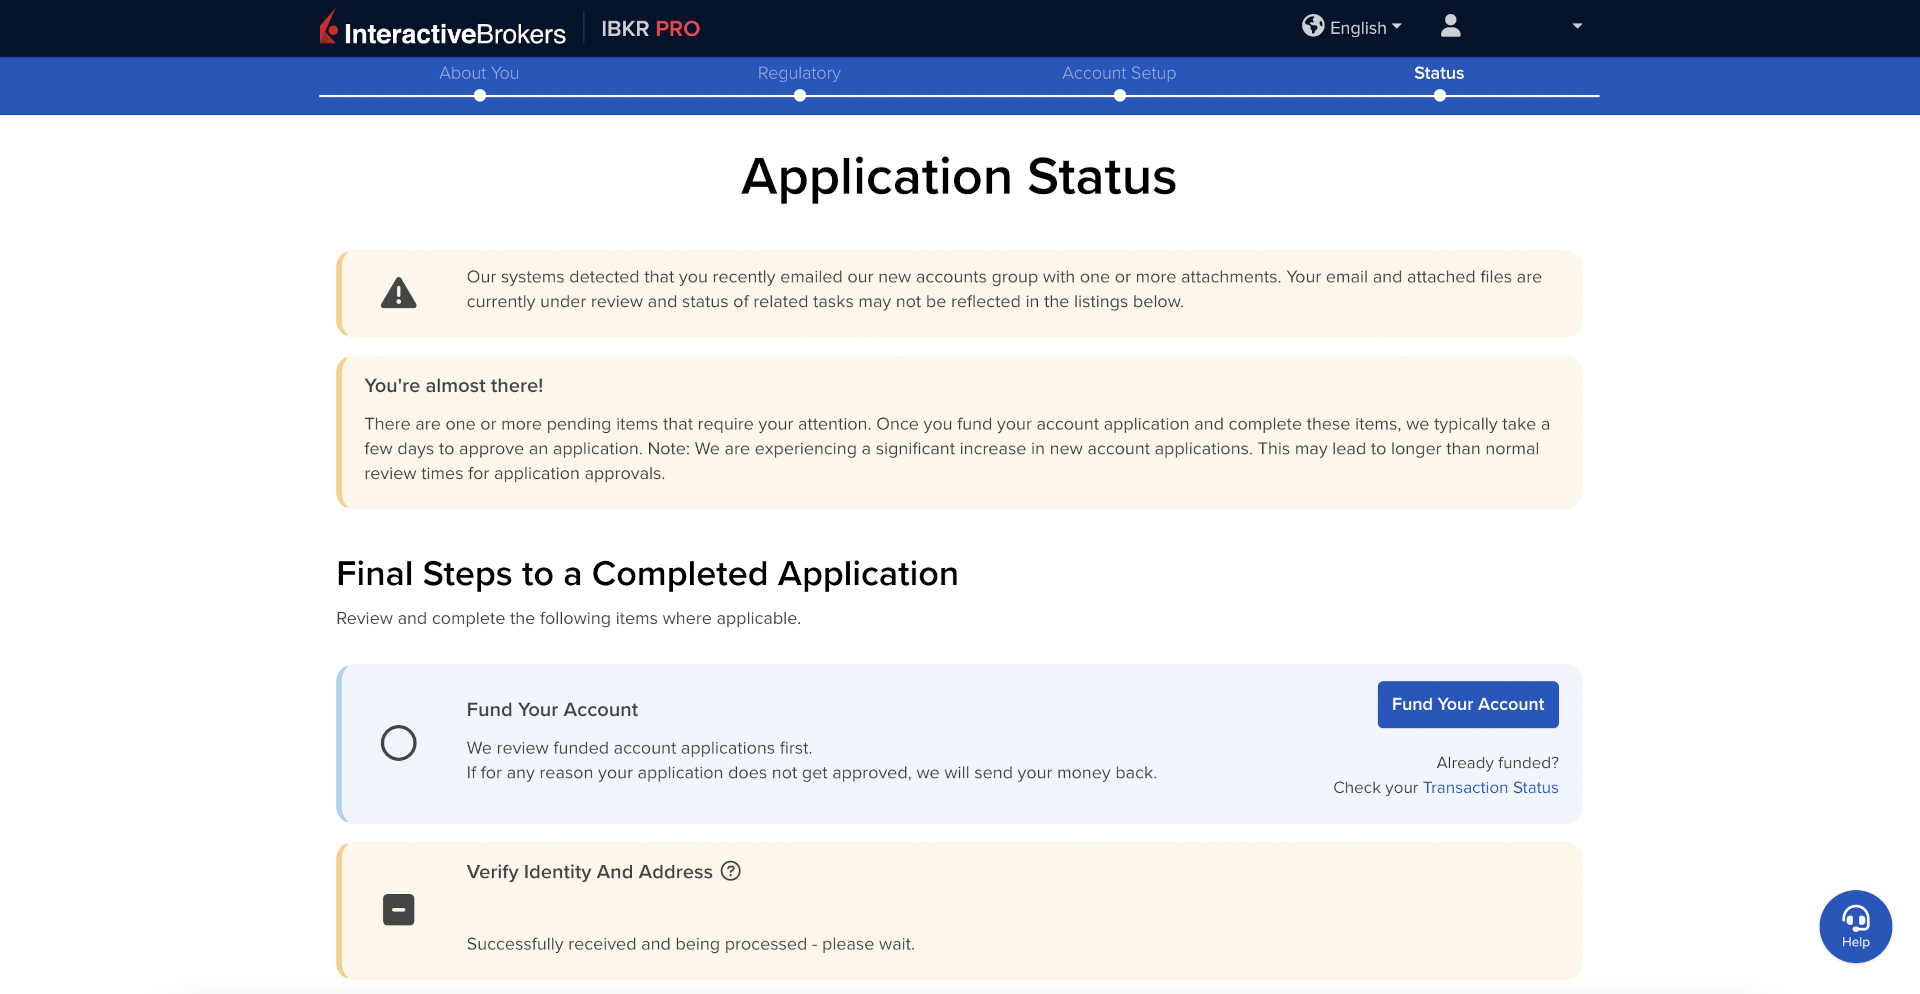Click the Regulatory progress dot marker
This screenshot has width=1920, height=994.
(x=799, y=96)
